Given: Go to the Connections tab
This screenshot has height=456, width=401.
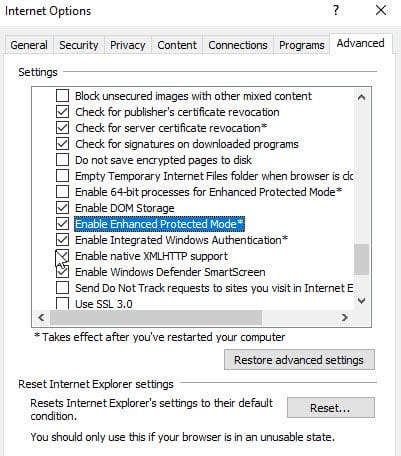Looking at the screenshot, I should click(x=238, y=45).
